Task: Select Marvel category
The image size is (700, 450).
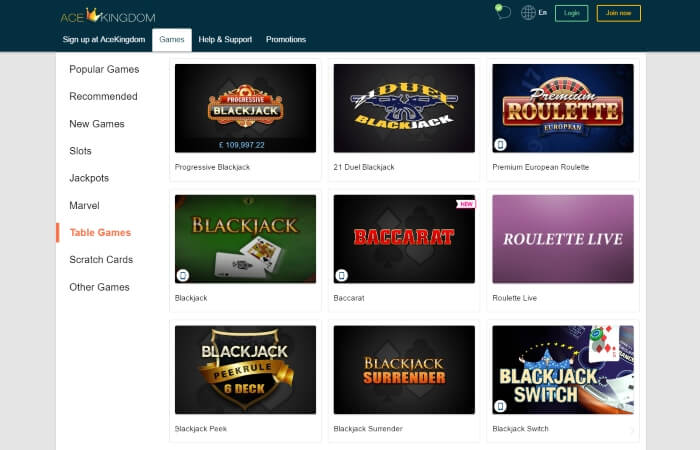Action: [84, 205]
